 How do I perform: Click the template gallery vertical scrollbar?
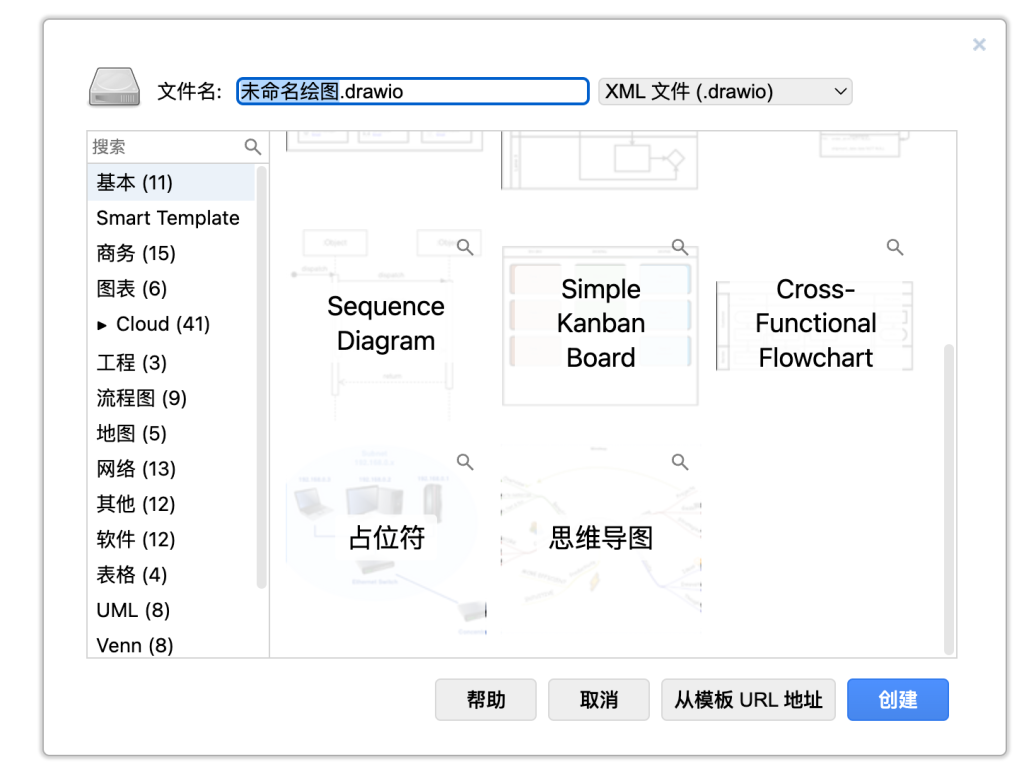(x=949, y=499)
